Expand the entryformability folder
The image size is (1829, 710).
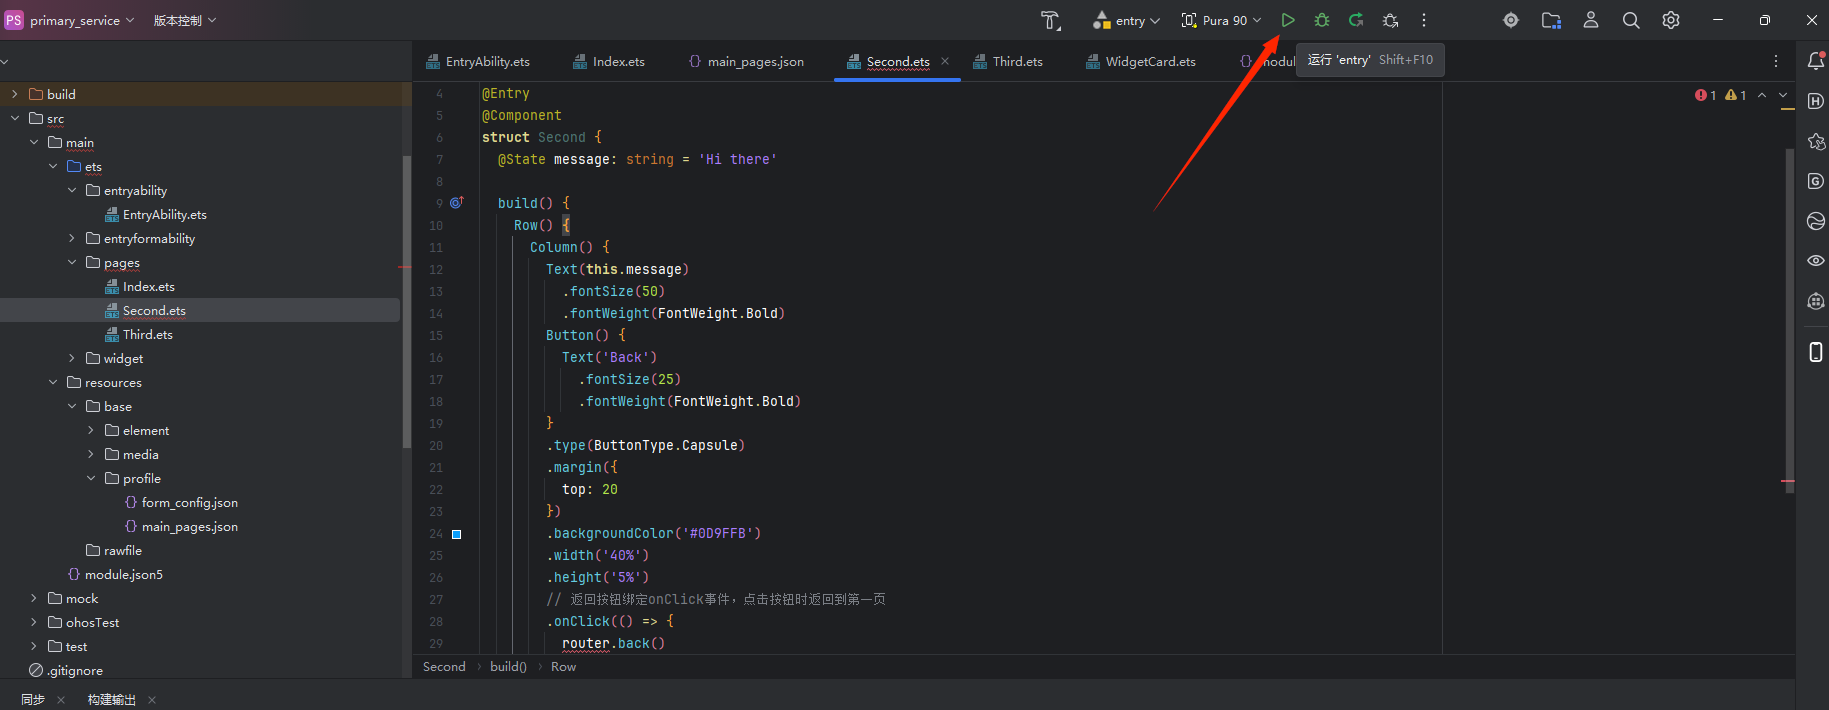(71, 238)
